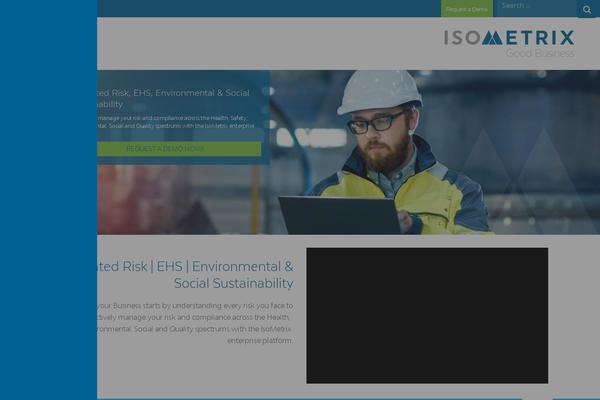This screenshot has height=400, width=600.
Task: Click the Request a Demo button in header
Action: 466,8
